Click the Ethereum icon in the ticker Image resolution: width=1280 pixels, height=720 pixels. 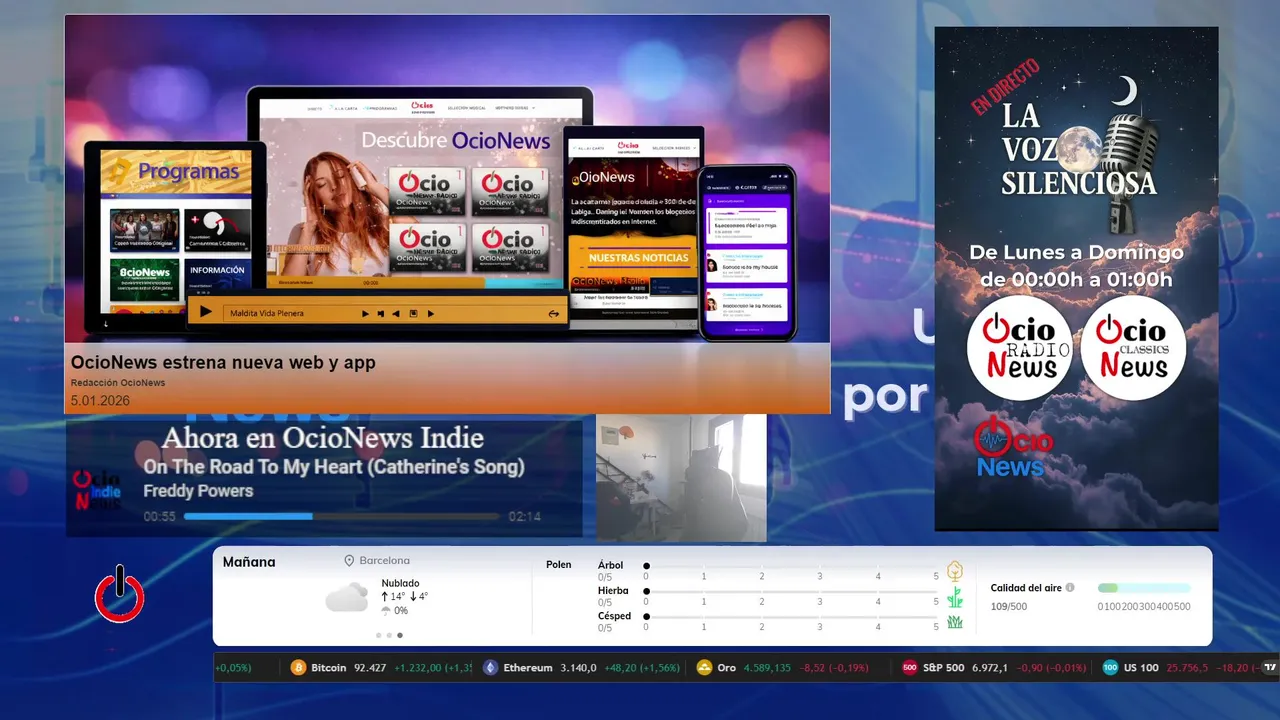[490, 668]
